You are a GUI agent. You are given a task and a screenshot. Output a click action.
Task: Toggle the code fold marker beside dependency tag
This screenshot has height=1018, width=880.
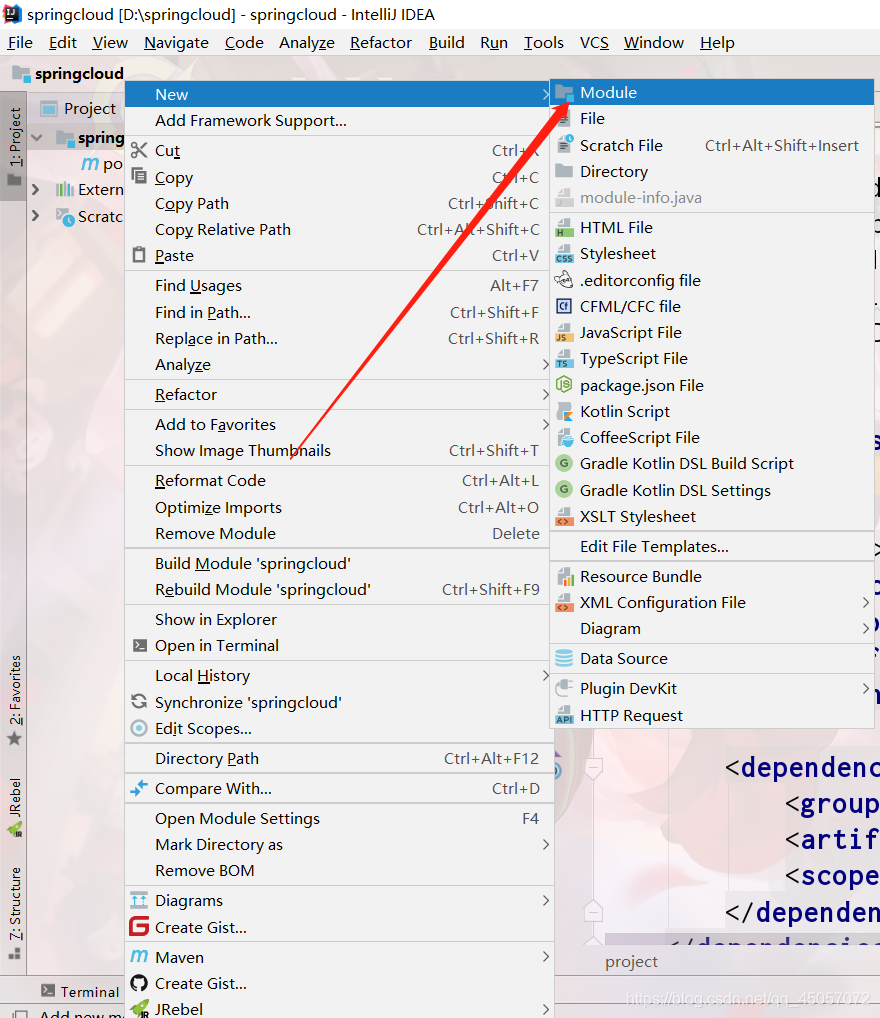593,769
